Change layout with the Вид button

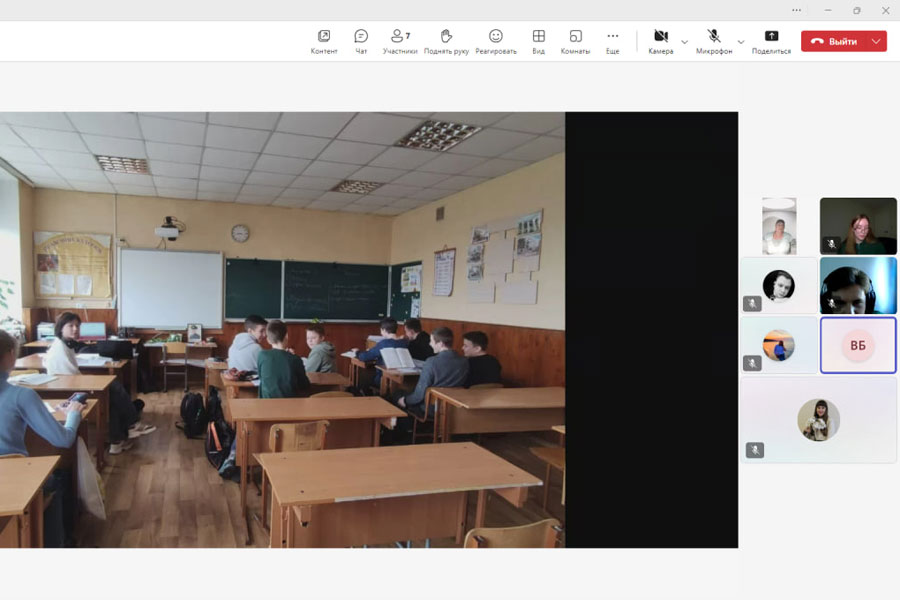tap(538, 42)
